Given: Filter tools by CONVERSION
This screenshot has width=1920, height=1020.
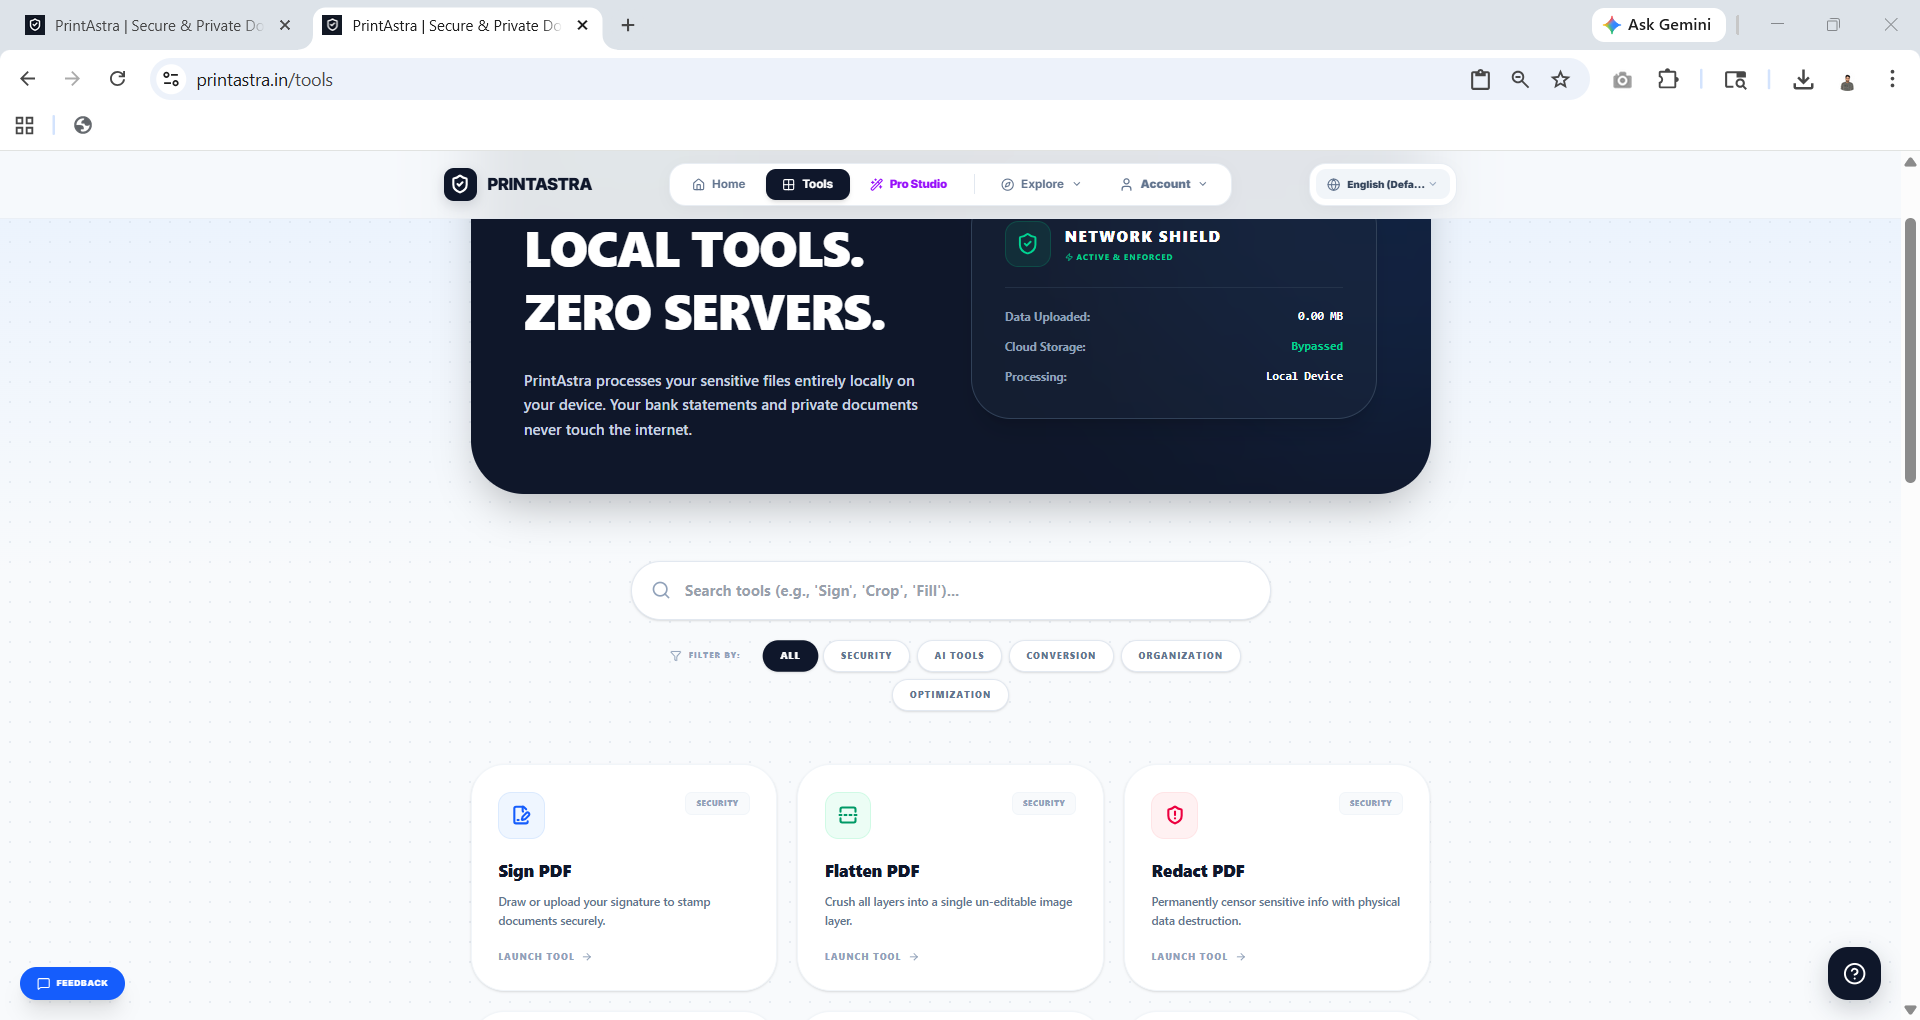Looking at the screenshot, I should 1061,656.
